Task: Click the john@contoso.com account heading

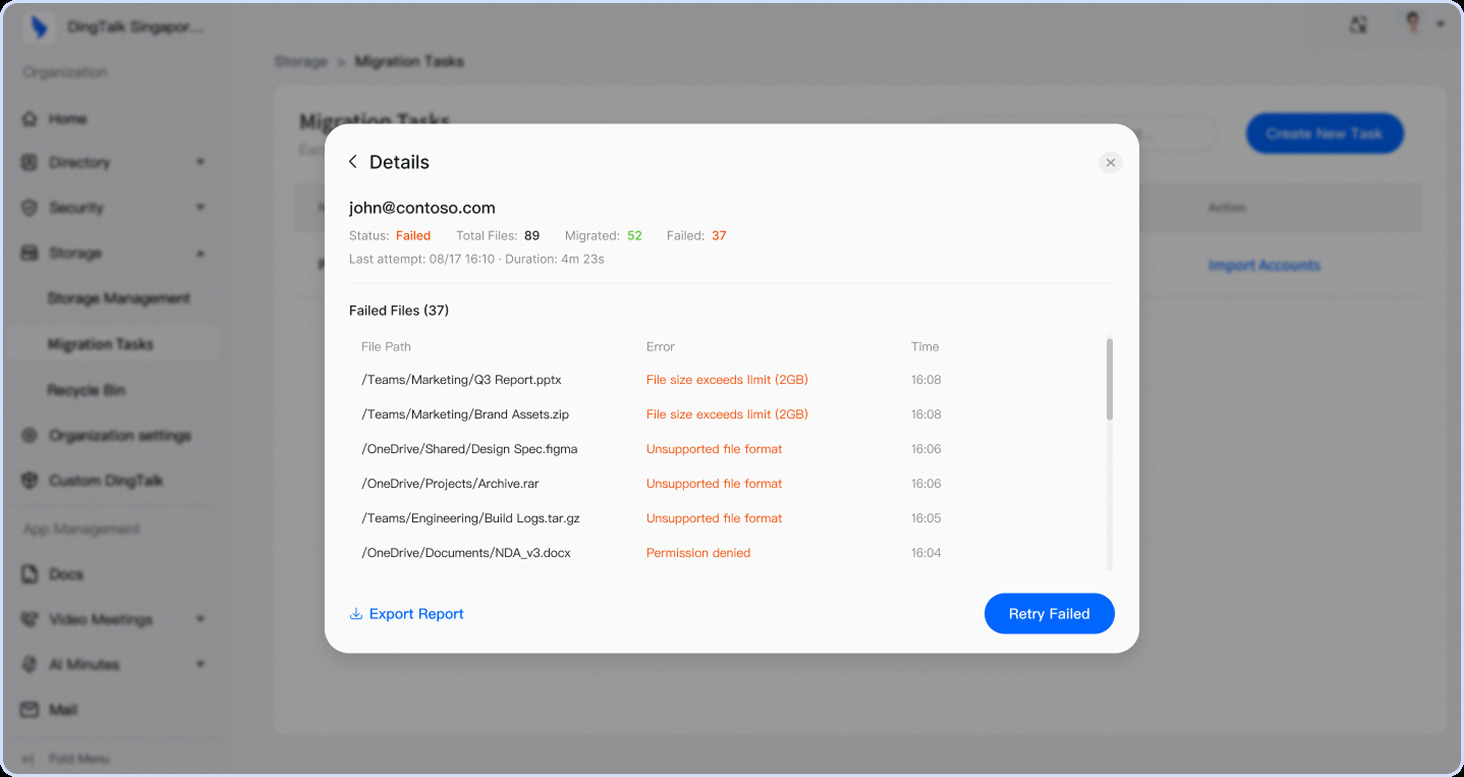Action: pyautogui.click(x=422, y=208)
